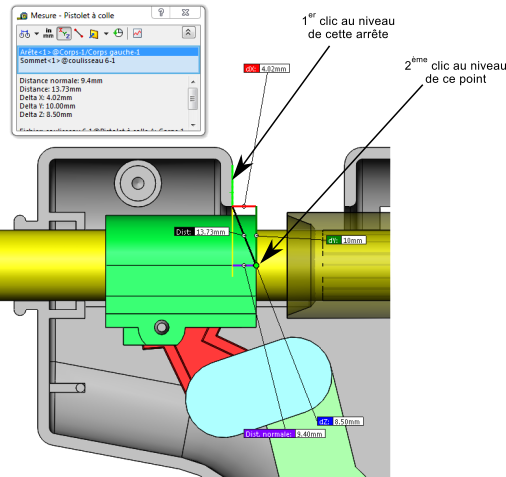Select the pivot hole on the green coulisseau
Viewport: 506px width, 477px height.
162,327
